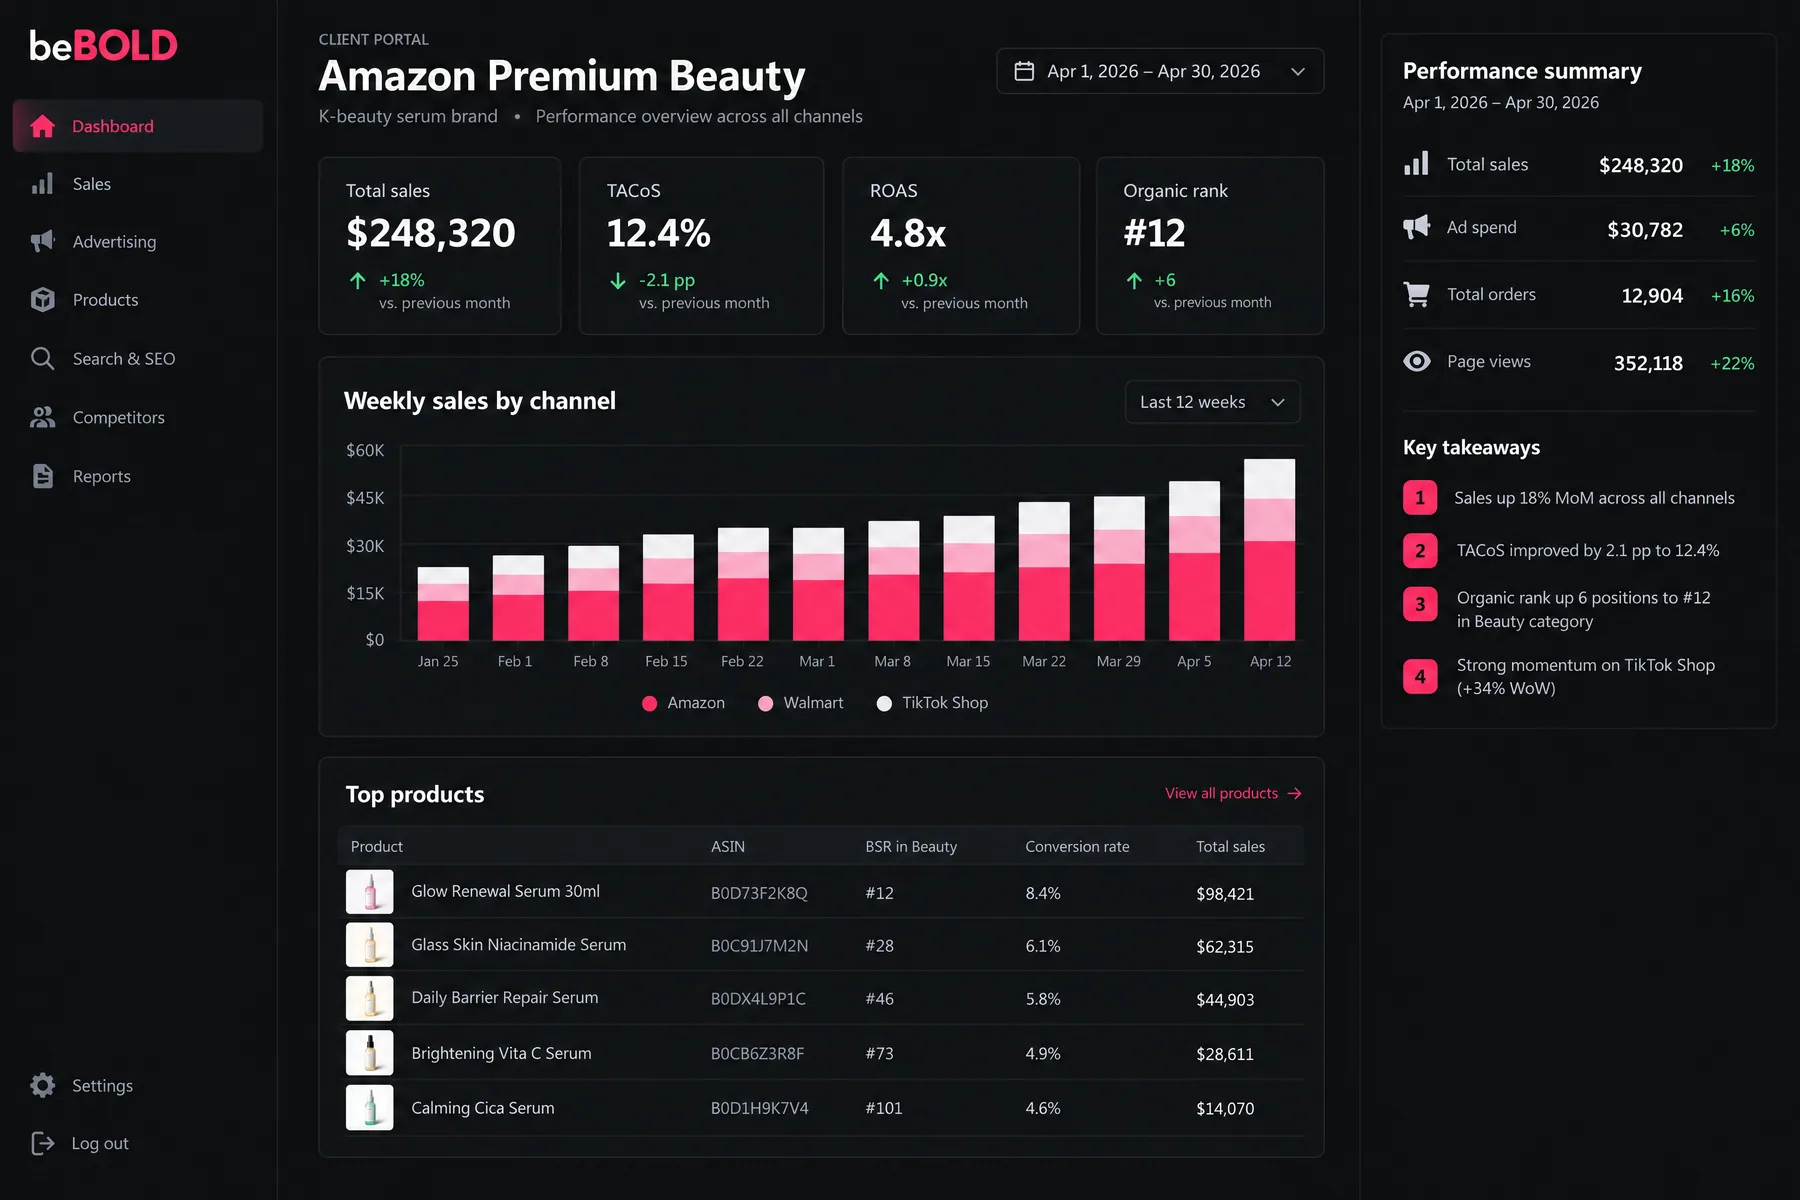Viewport: 1800px width, 1200px height.
Task: Open the Sales menu item
Action: click(x=138, y=184)
